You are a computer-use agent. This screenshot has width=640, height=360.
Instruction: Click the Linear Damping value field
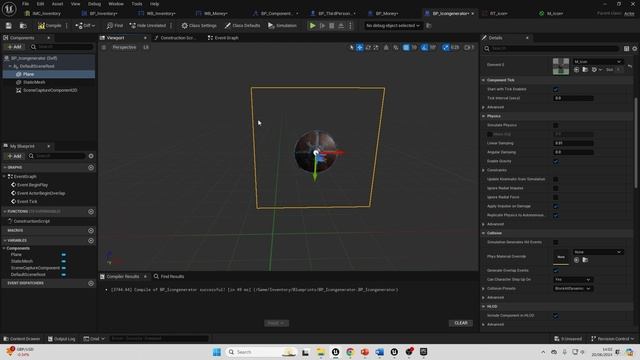[573, 143]
